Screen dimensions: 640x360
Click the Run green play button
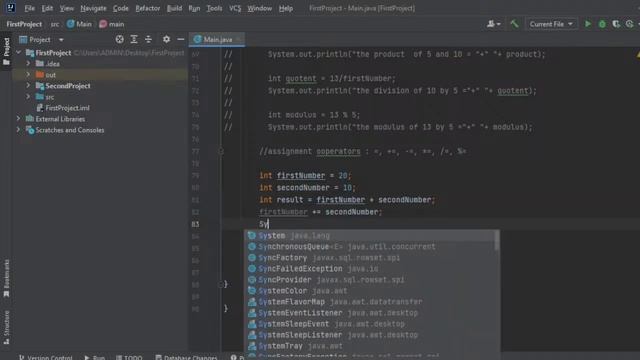pyautogui.click(x=588, y=24)
